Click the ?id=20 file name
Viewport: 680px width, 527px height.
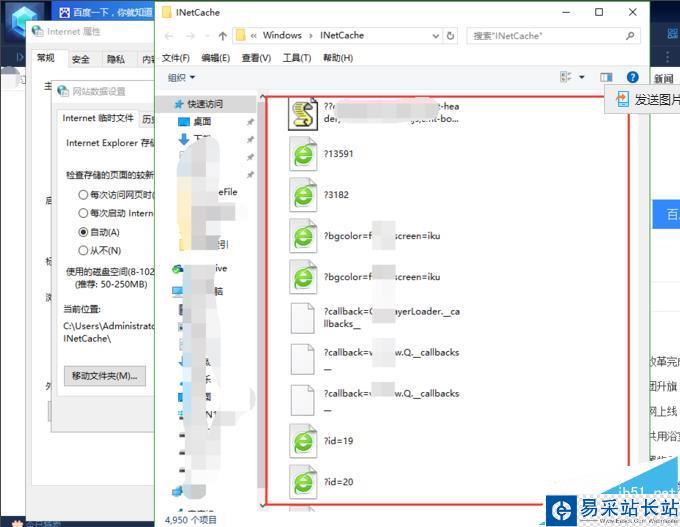coord(338,482)
